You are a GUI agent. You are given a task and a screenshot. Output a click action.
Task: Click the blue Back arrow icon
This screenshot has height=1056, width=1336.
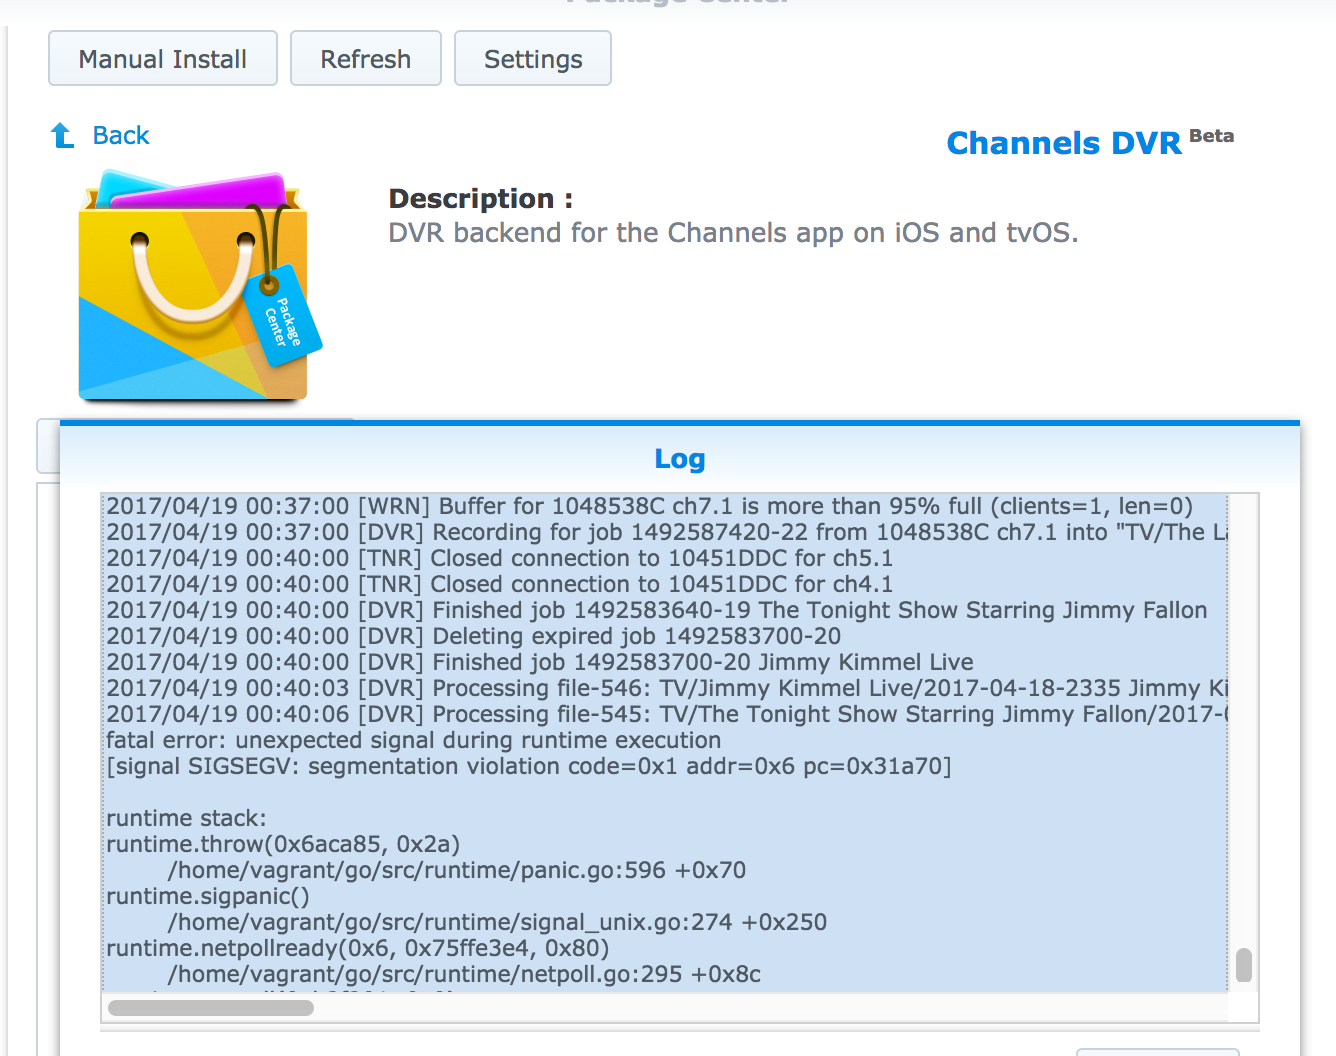63,135
